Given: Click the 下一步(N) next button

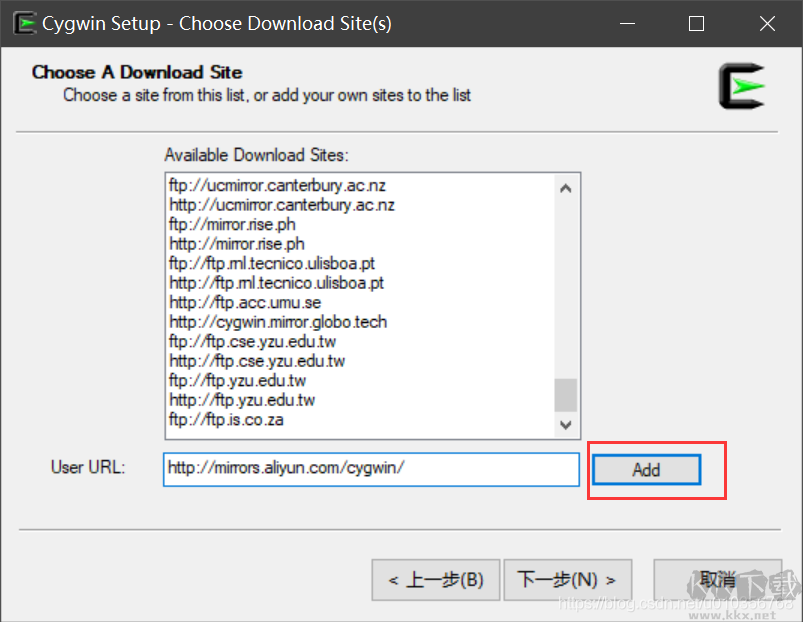Looking at the screenshot, I should pos(567,580).
